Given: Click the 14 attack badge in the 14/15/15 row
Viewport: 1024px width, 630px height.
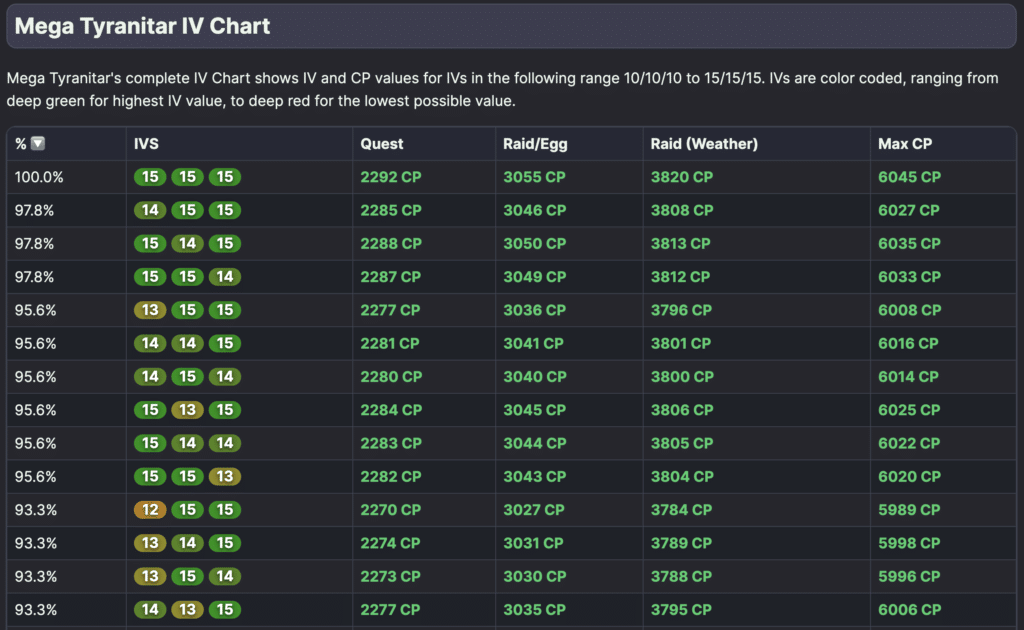Looking at the screenshot, I should 151,210.
